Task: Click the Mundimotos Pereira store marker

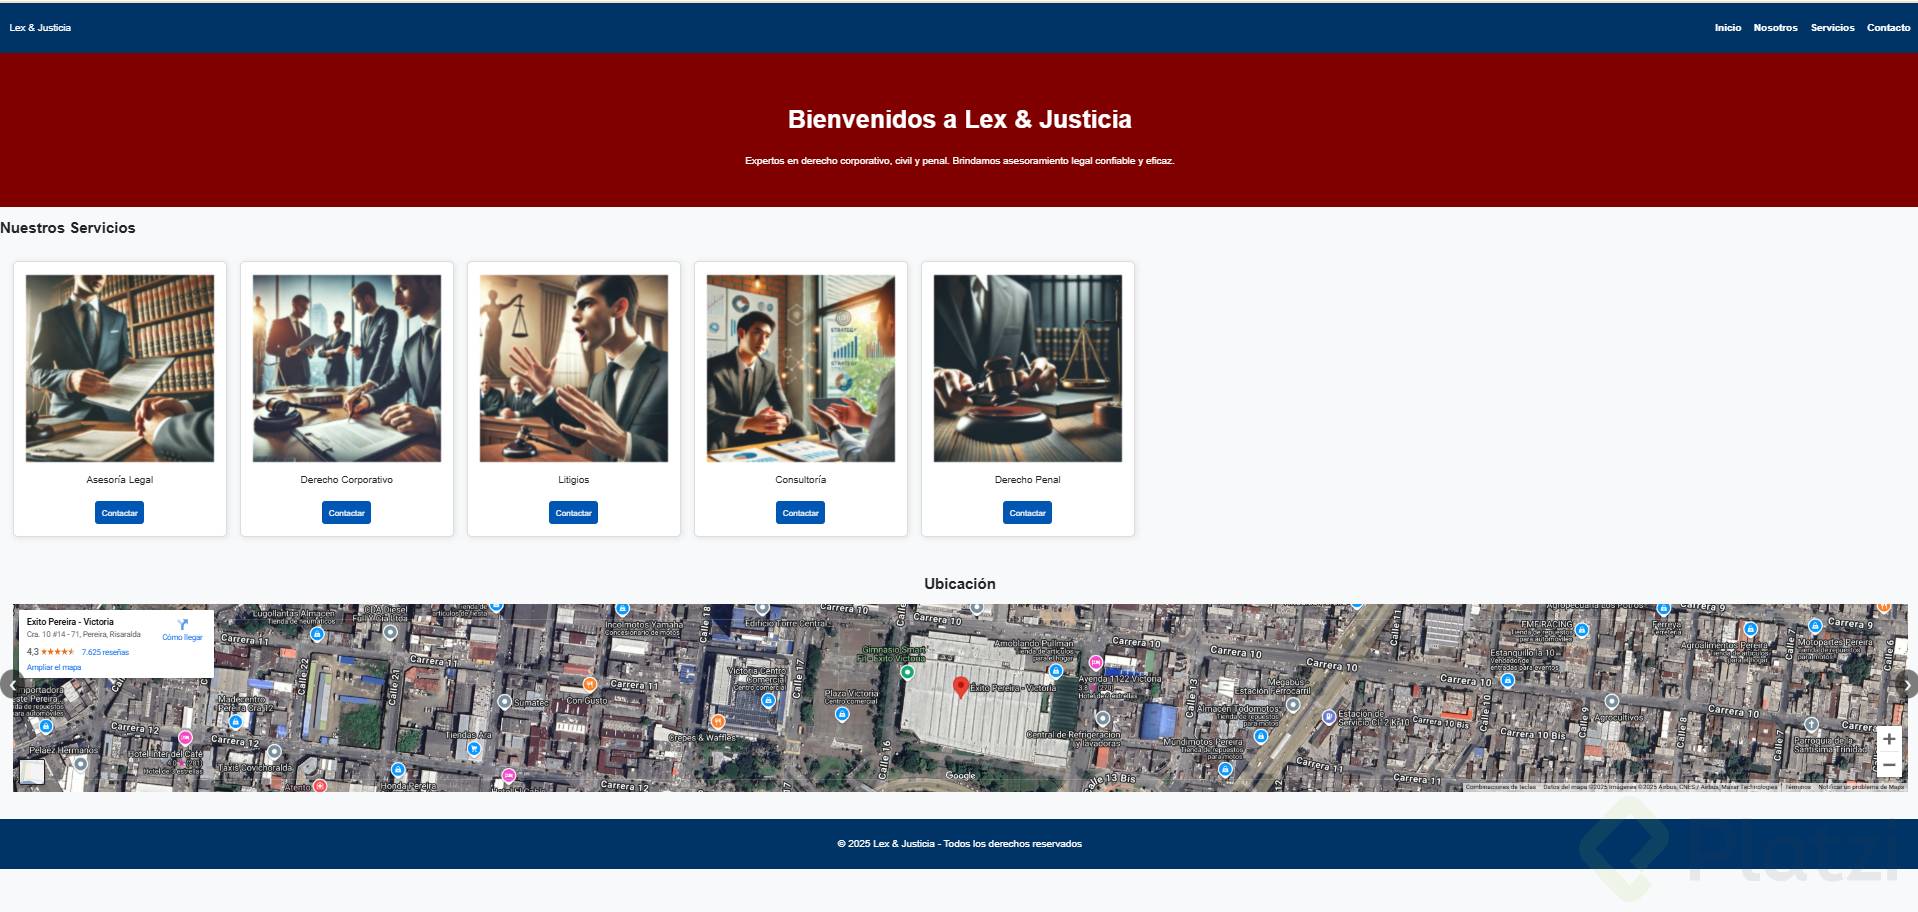Action: [1225, 769]
